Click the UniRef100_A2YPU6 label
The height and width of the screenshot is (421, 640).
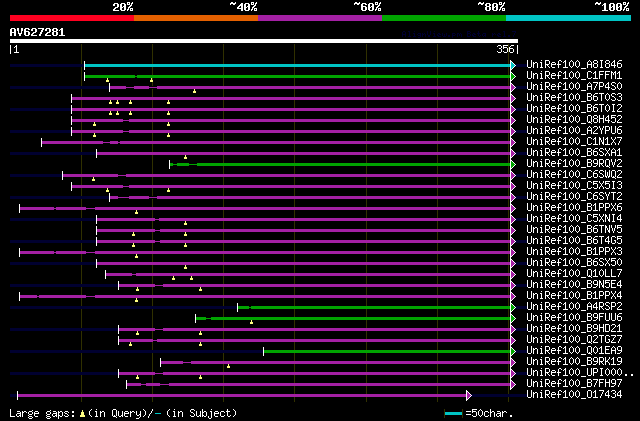[x=574, y=130]
